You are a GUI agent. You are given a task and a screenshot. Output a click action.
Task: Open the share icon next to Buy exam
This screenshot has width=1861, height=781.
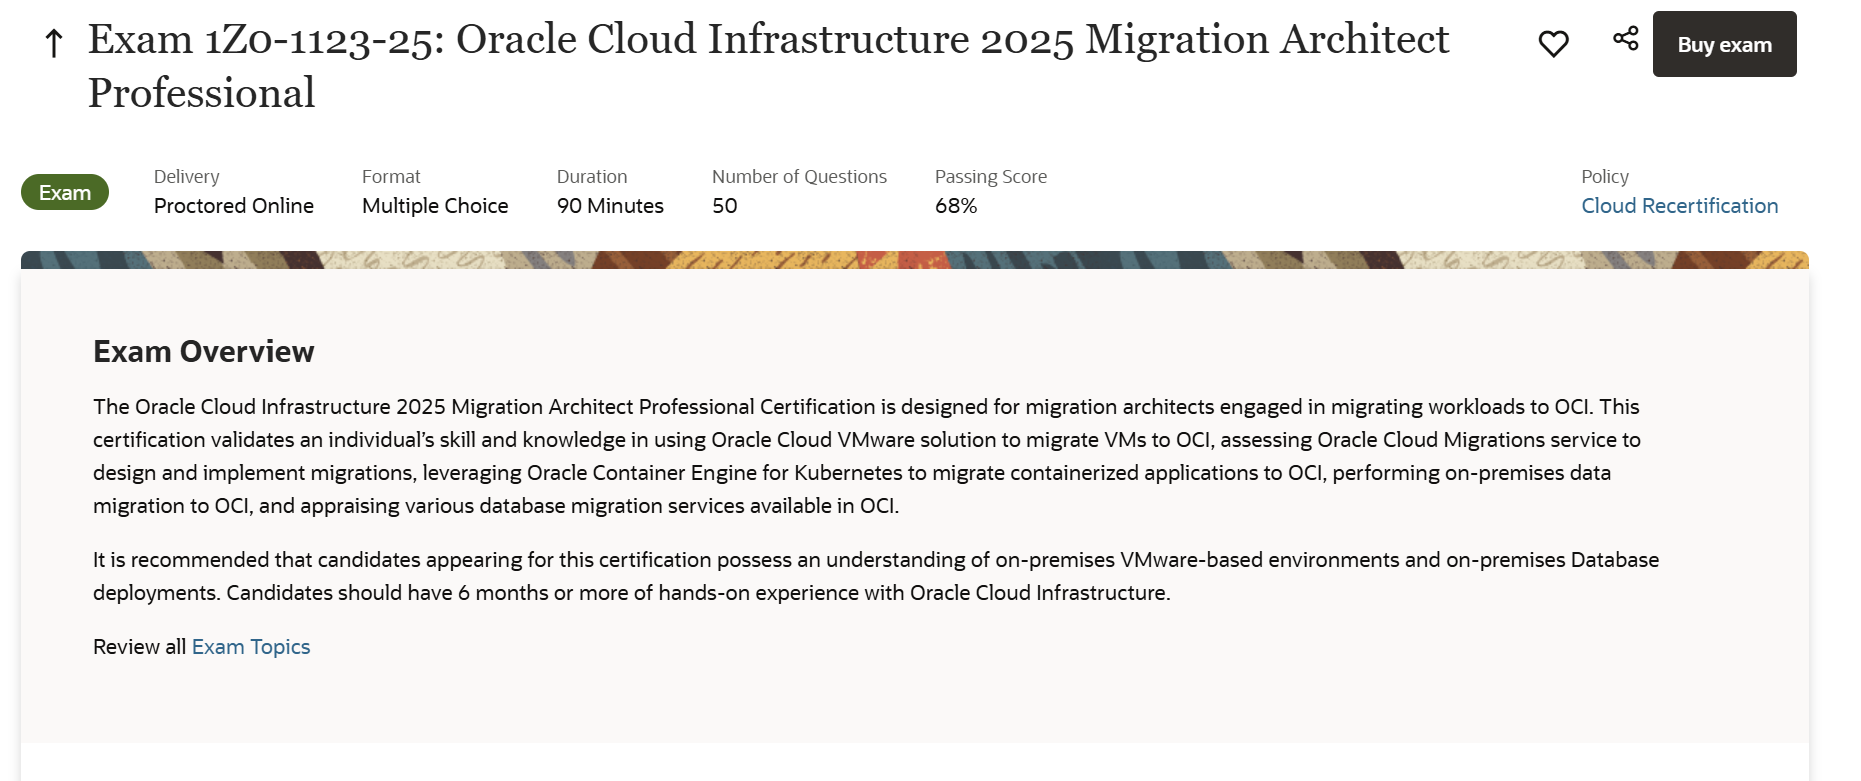pos(1626,39)
